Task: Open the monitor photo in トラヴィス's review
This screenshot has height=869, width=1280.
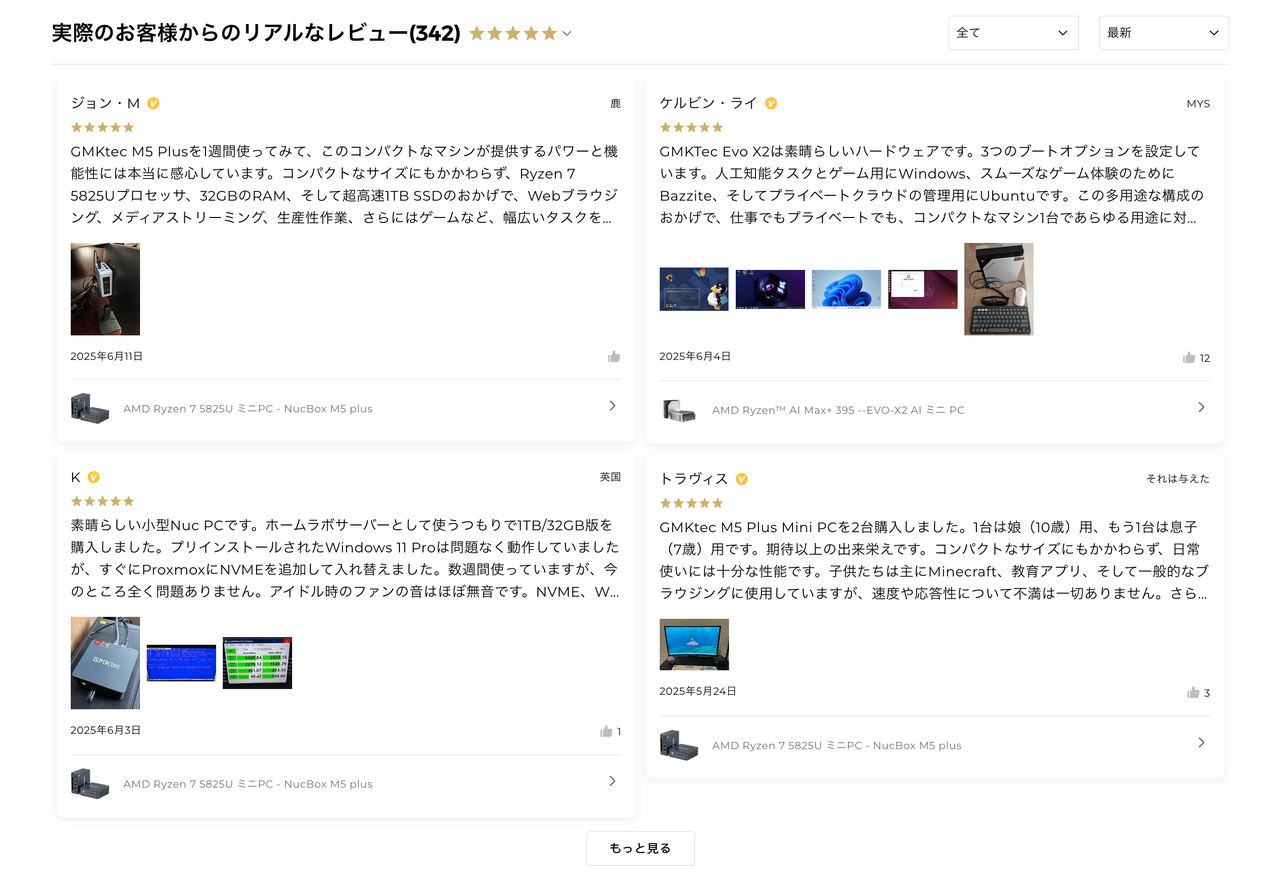Action: pos(694,644)
